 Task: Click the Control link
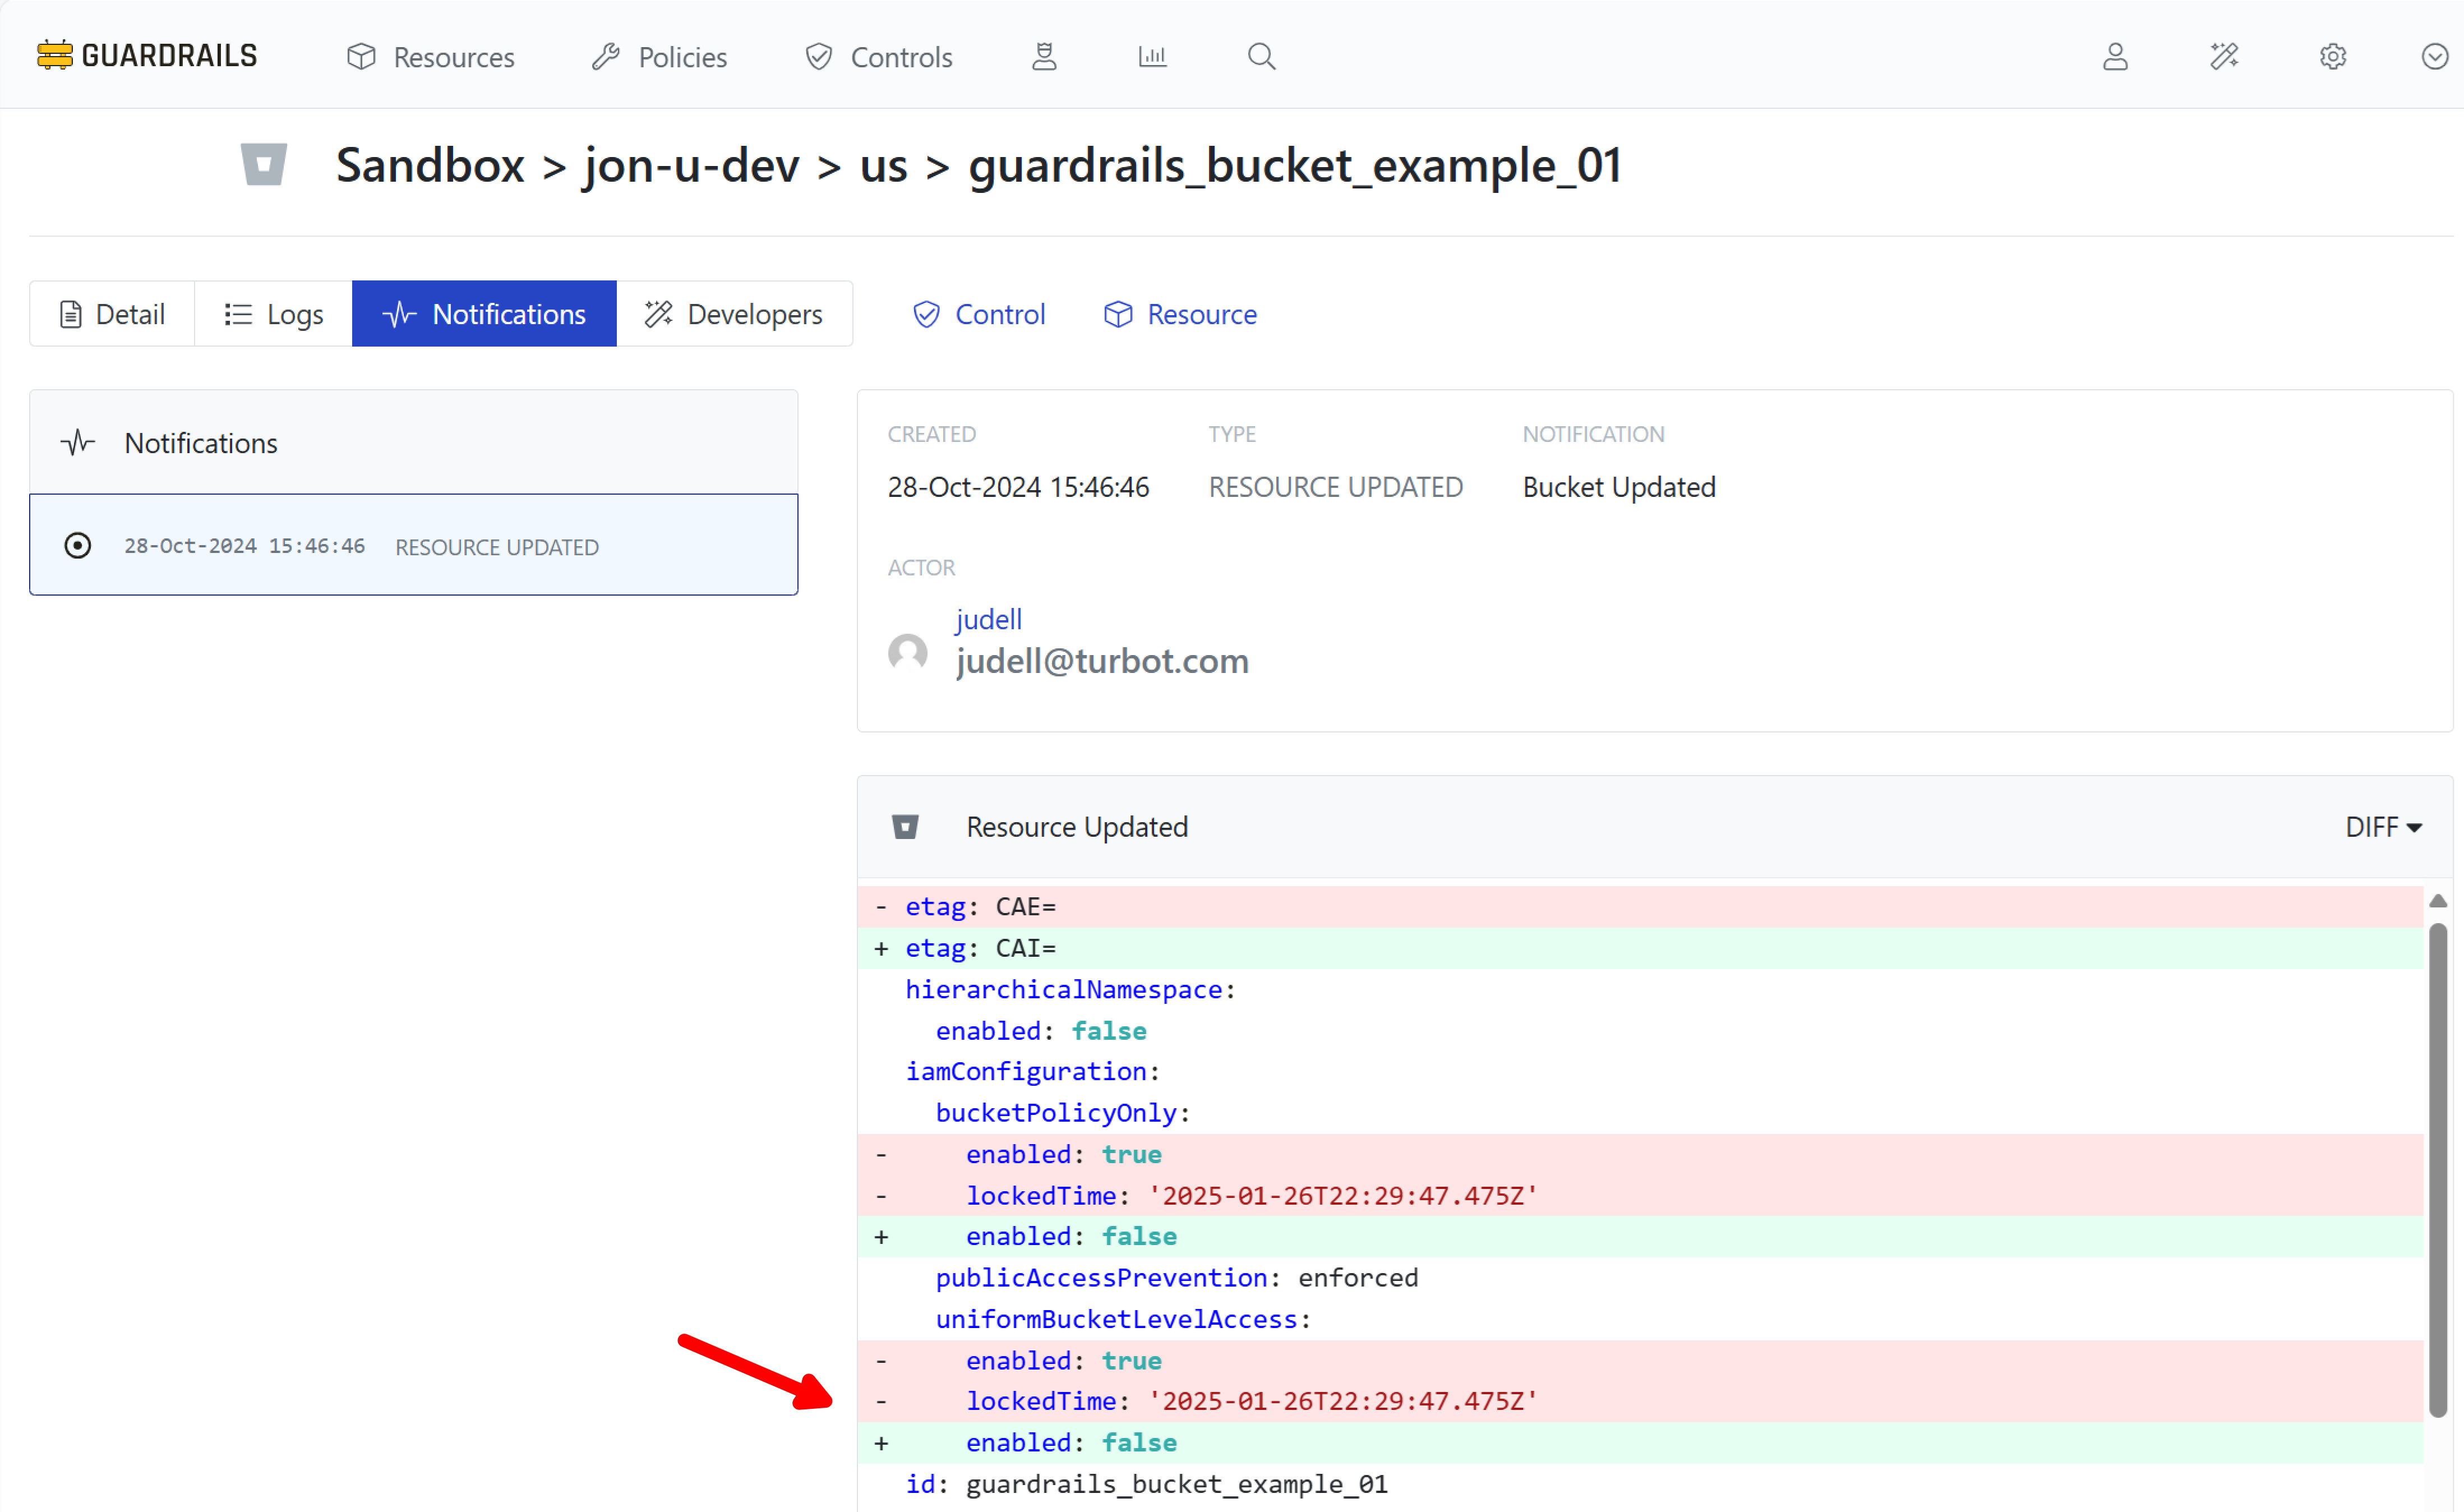tap(979, 314)
